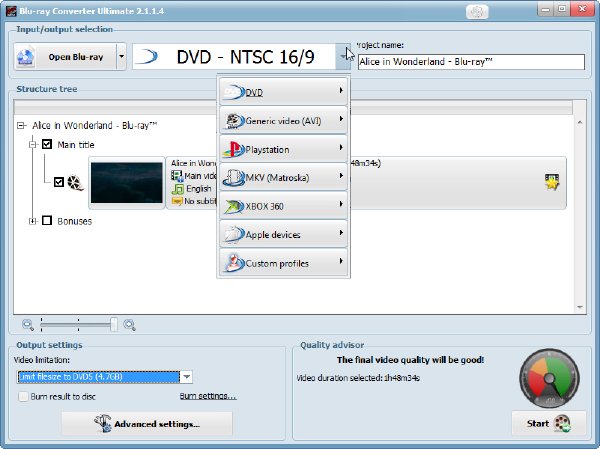Select the Bonuses tree label

click(x=75, y=221)
